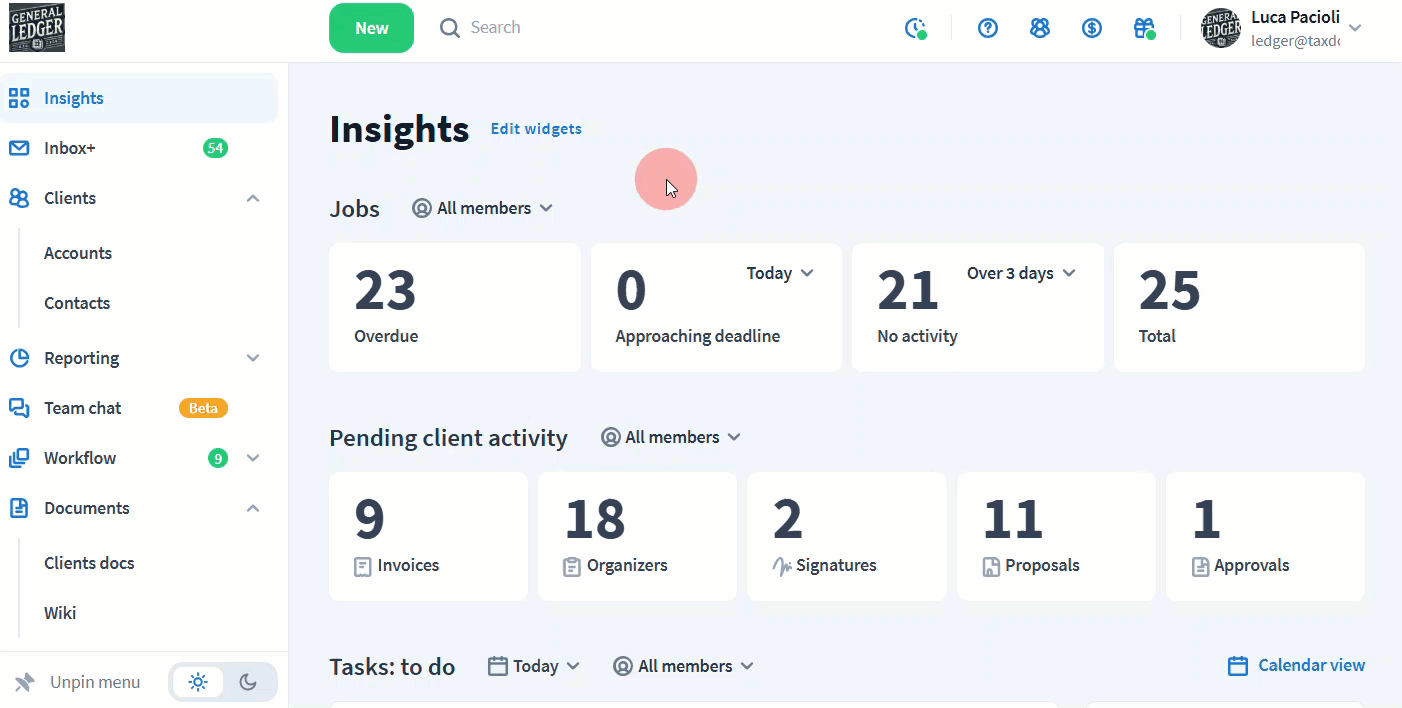Open Inbox+ from the sidebar
1402x708 pixels.
(x=70, y=148)
